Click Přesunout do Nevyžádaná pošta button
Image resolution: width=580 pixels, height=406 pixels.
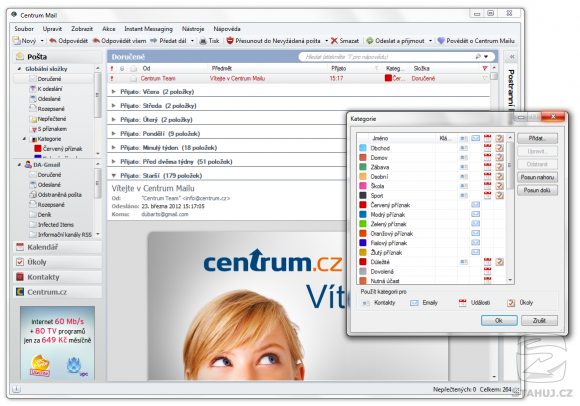273,41
